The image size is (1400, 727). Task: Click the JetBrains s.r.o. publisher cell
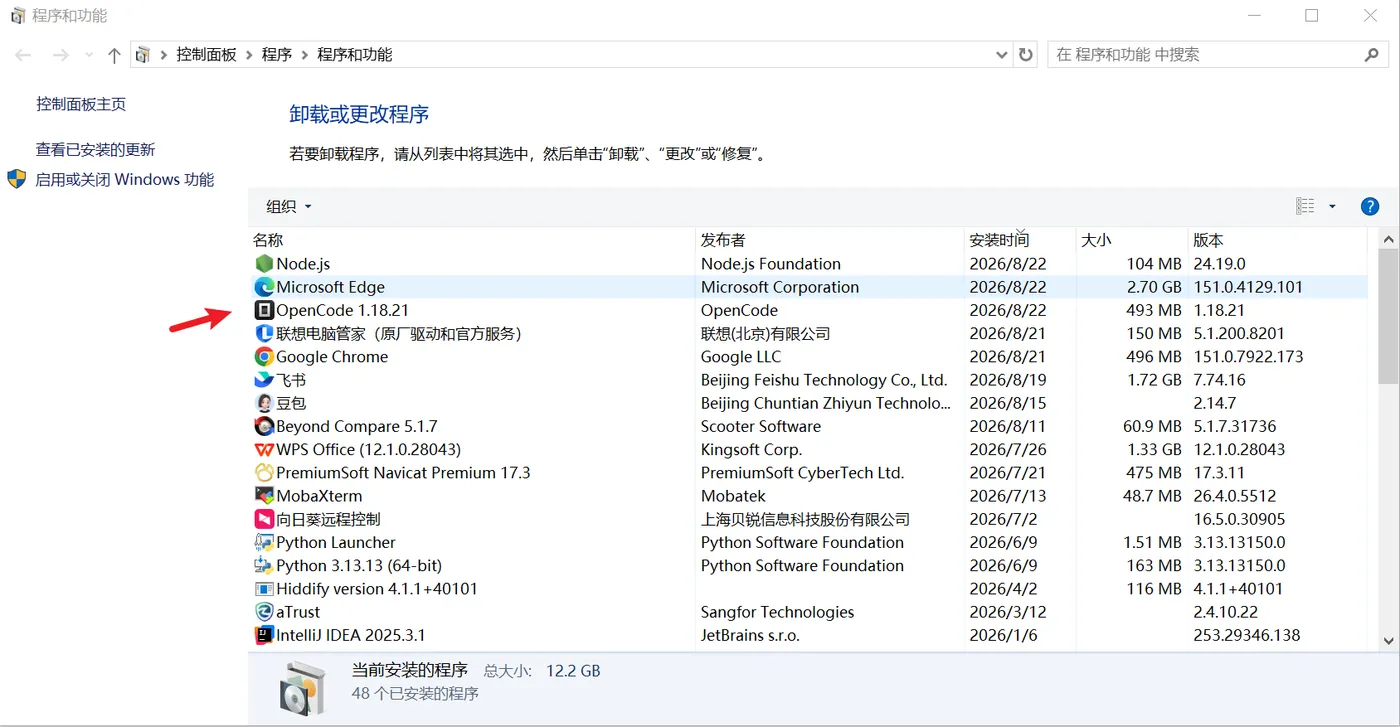751,635
